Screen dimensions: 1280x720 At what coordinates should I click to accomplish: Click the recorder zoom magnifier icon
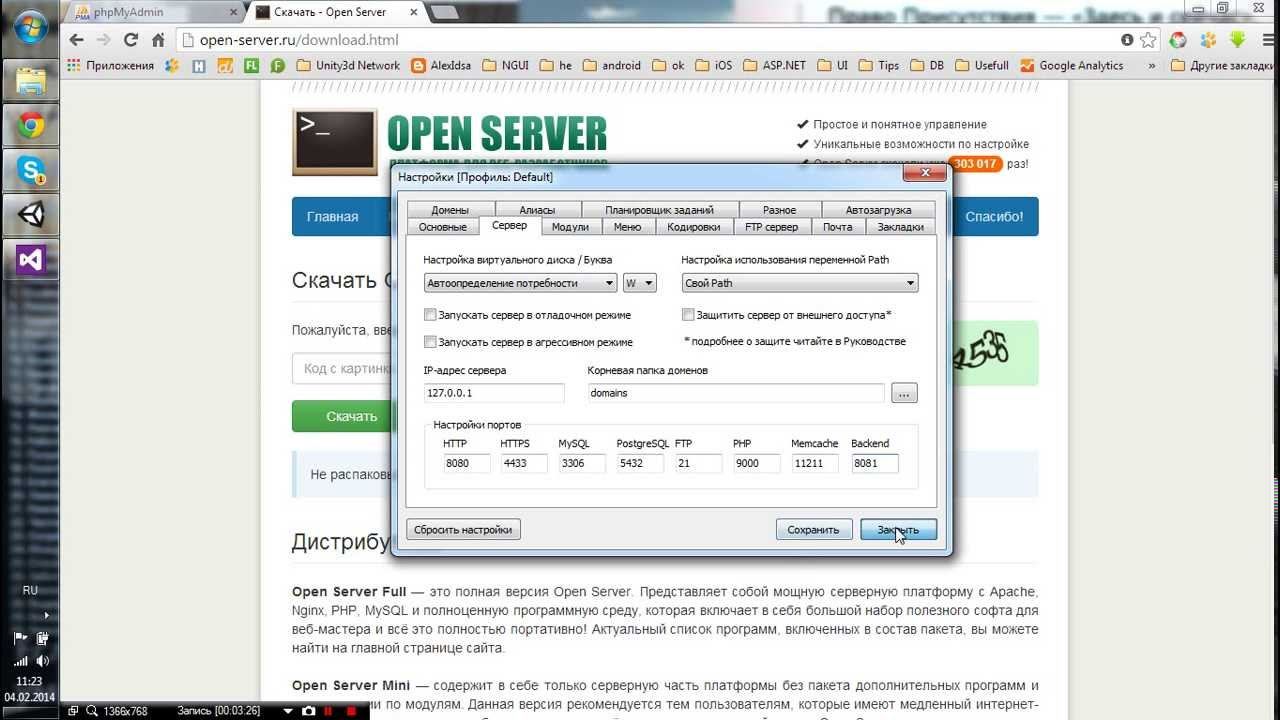coord(91,711)
